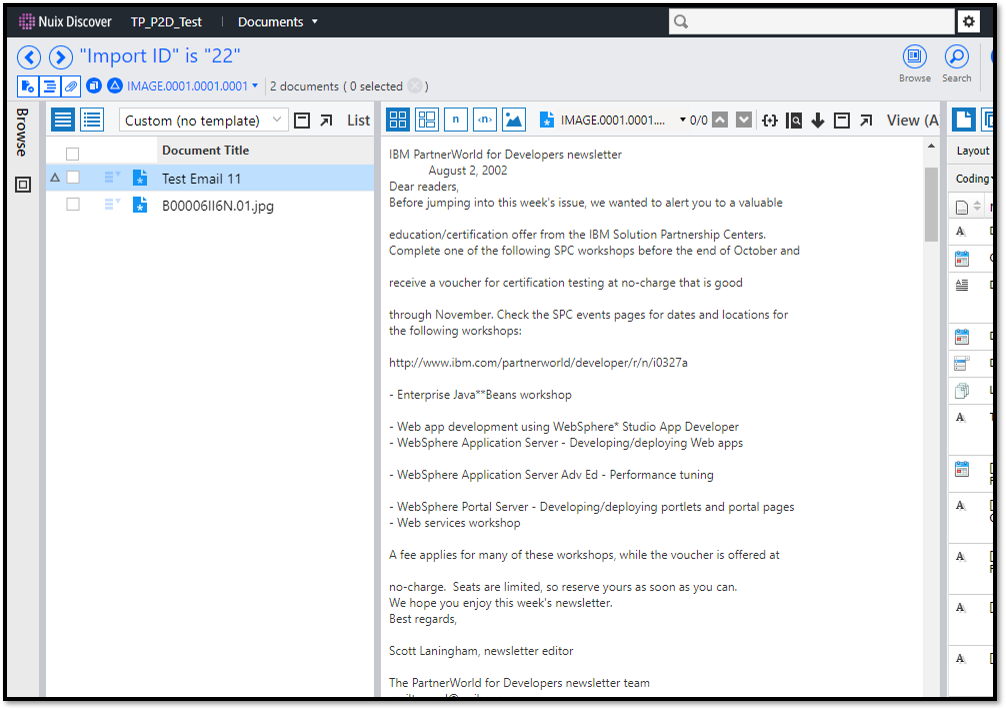Click the Nuix Discover logo
The height and width of the screenshot is (710, 1006).
(x=65, y=22)
